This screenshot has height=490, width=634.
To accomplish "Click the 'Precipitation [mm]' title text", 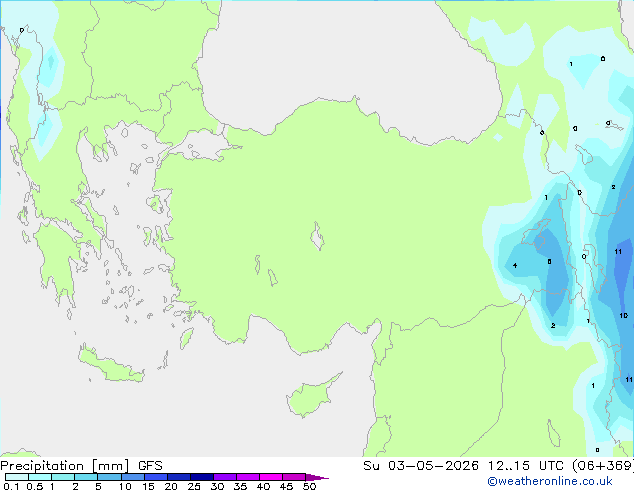I will click(x=65, y=466).
